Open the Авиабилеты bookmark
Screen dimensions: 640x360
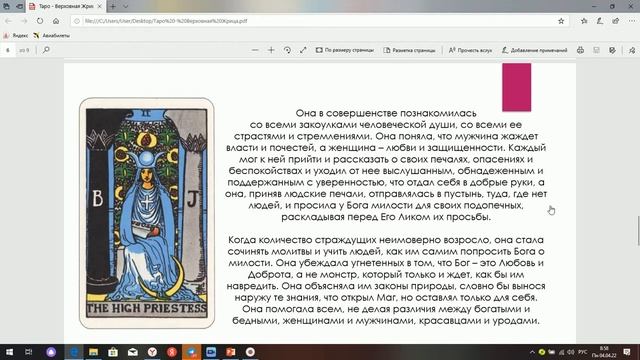(51, 36)
